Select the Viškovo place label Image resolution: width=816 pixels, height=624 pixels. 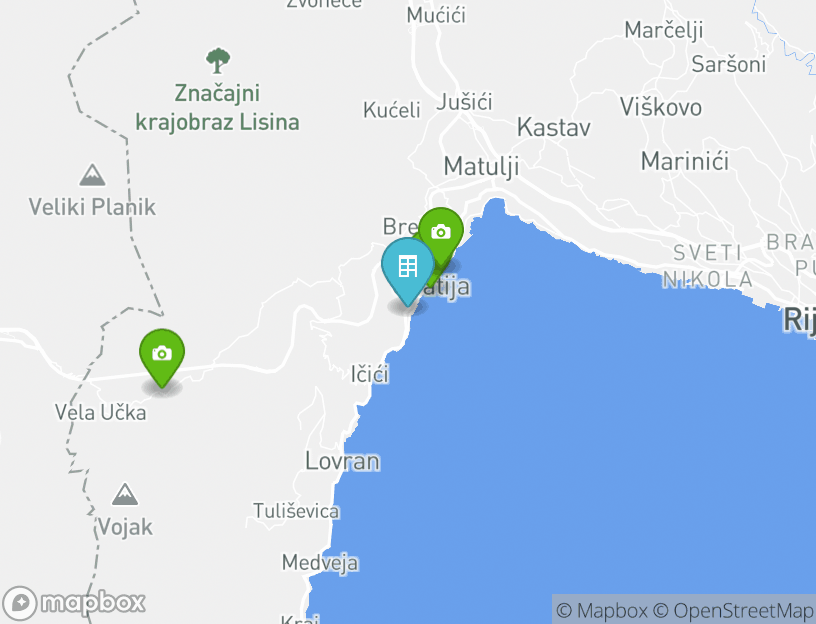(x=661, y=108)
